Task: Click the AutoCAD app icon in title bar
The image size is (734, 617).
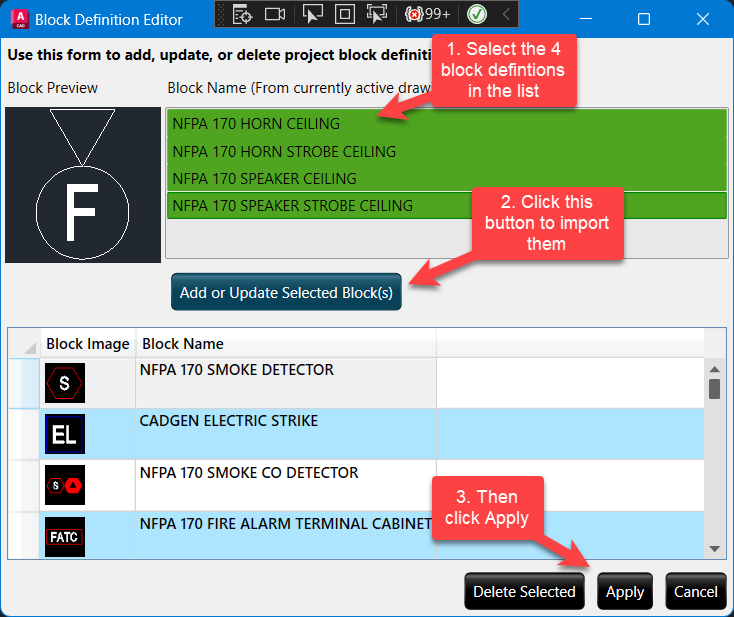Action: coord(20,19)
